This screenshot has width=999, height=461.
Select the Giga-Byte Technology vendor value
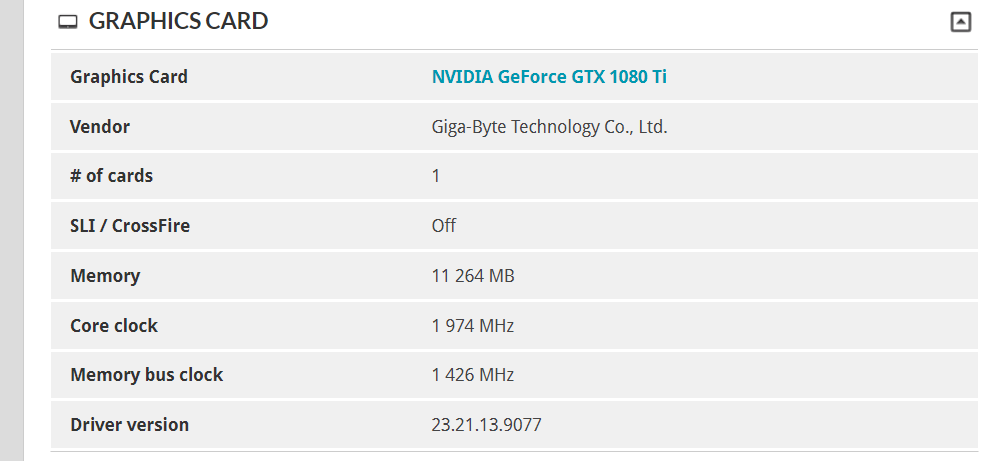pos(549,127)
